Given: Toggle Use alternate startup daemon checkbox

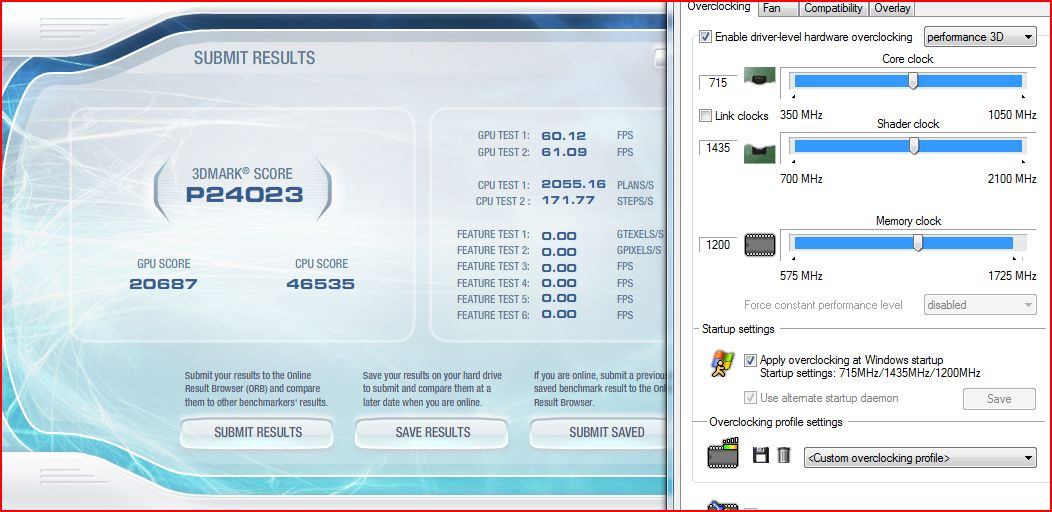Looking at the screenshot, I should pyautogui.click(x=750, y=397).
